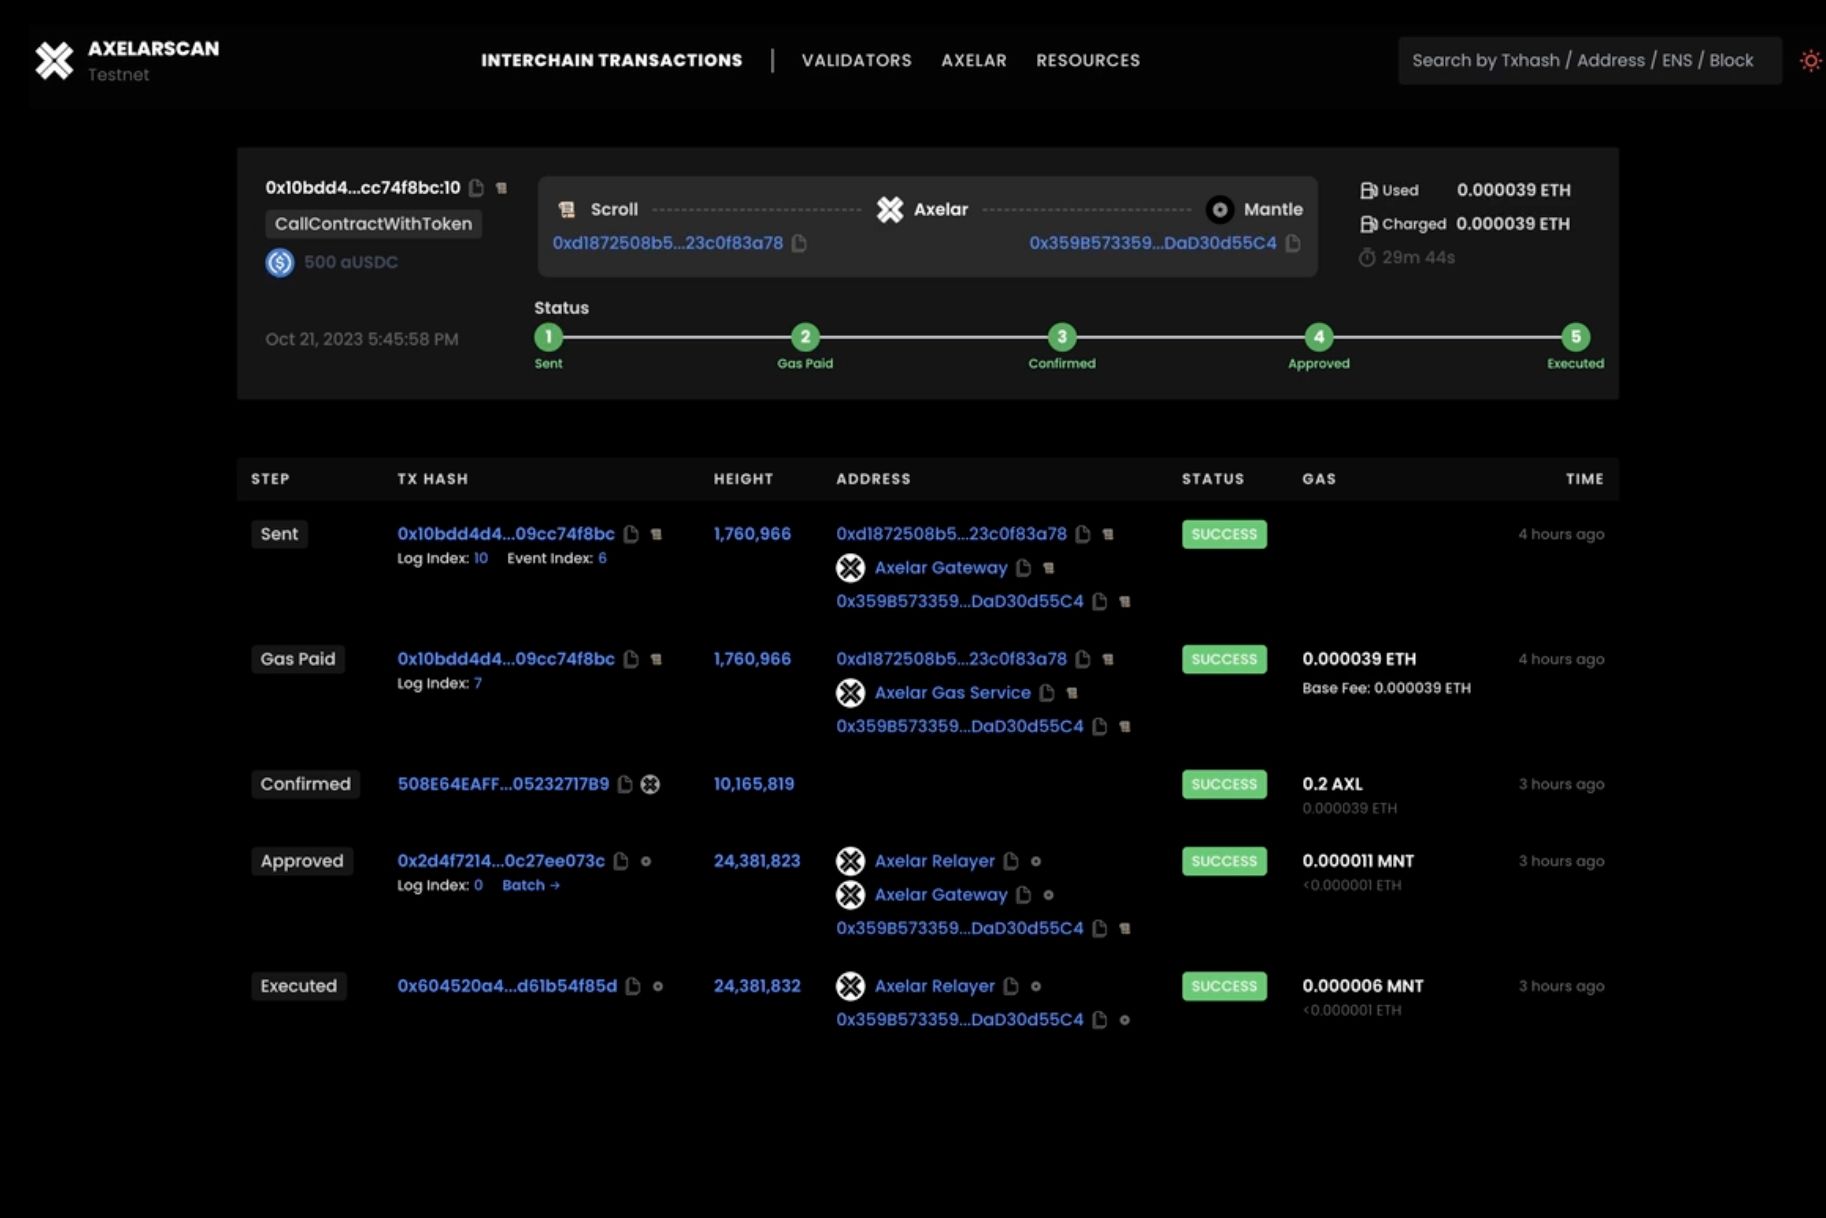Click the CallContractWithToken badge

tap(373, 224)
